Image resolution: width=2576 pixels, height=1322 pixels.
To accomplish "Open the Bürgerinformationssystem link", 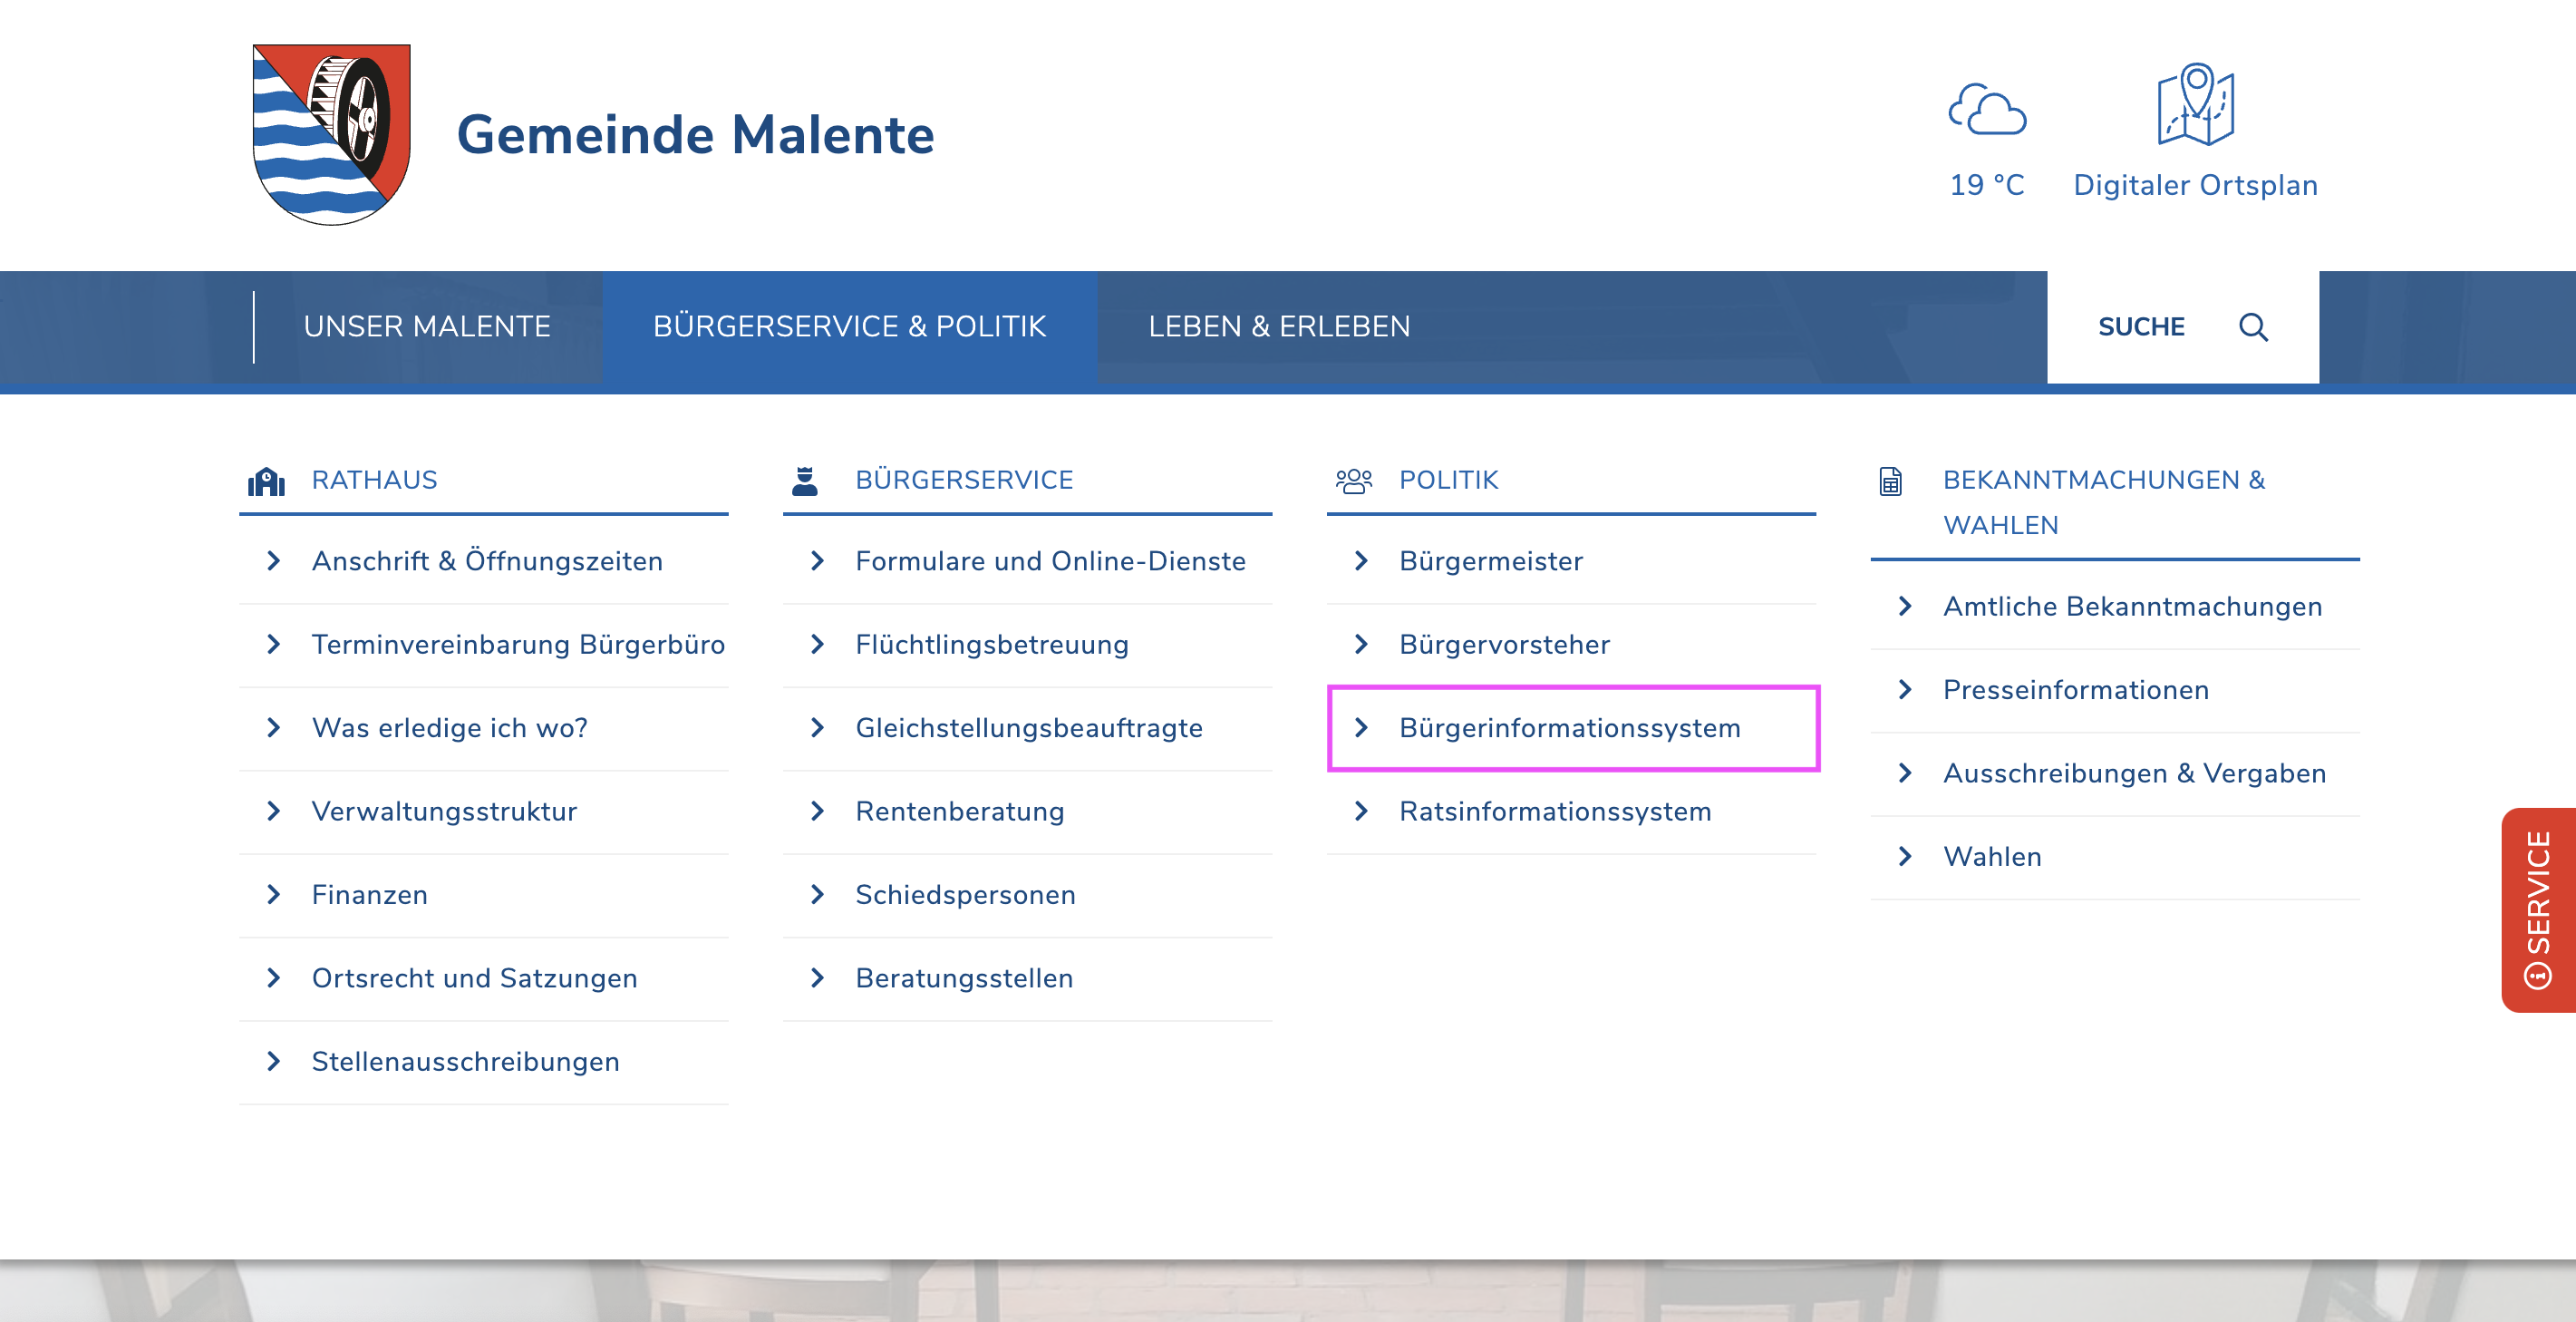I will coord(1569,728).
